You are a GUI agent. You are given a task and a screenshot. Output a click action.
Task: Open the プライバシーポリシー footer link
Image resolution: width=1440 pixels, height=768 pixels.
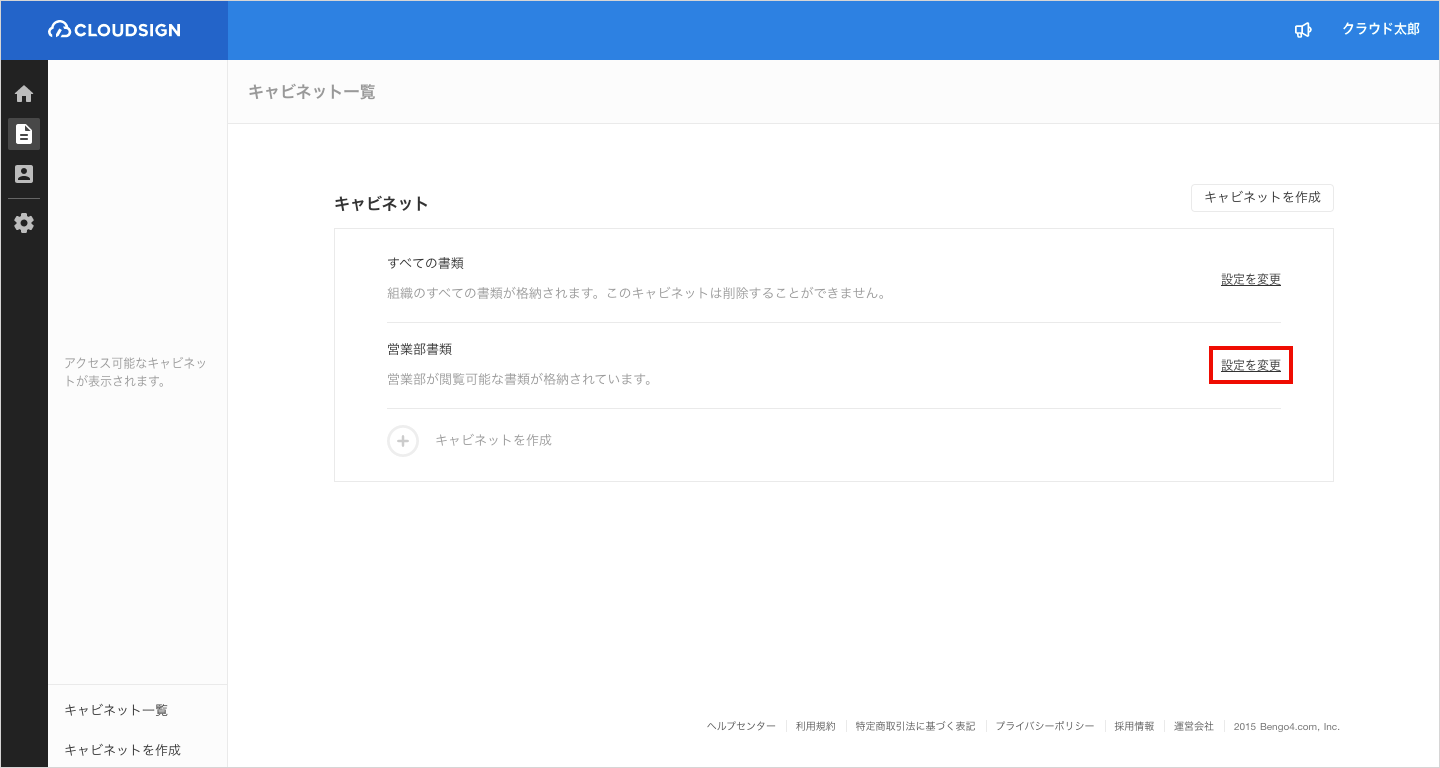pos(1044,726)
